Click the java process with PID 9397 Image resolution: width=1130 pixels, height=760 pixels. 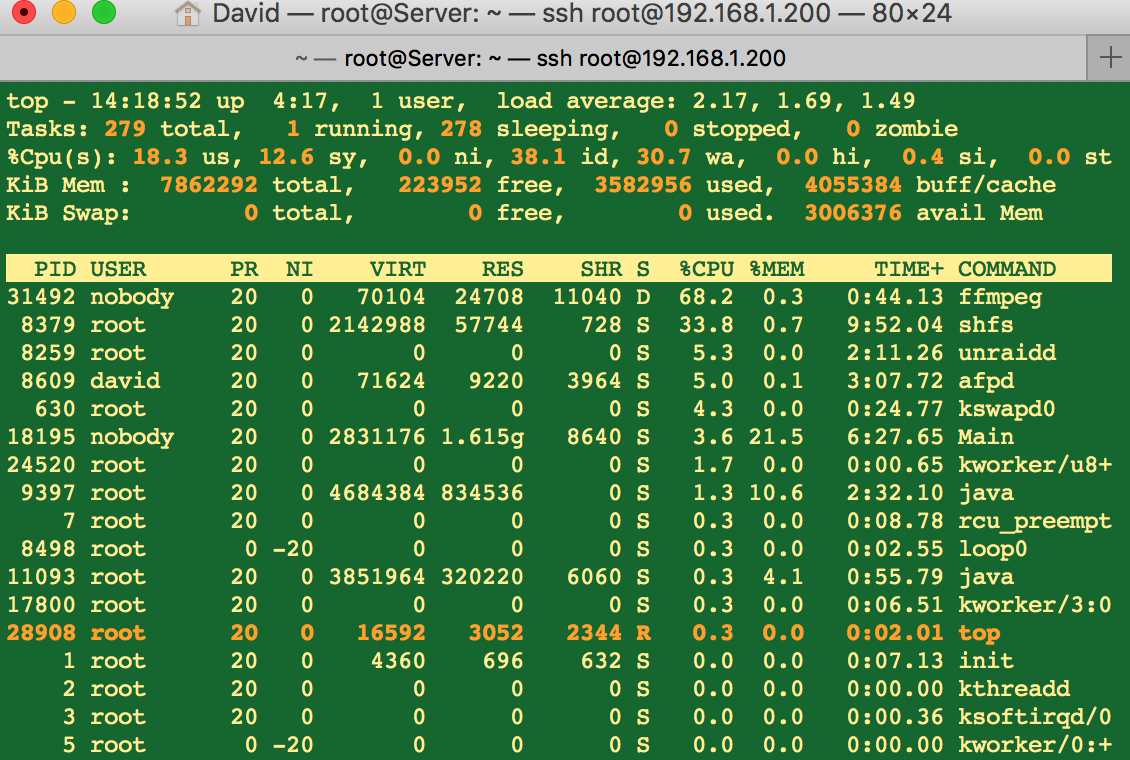[985, 493]
